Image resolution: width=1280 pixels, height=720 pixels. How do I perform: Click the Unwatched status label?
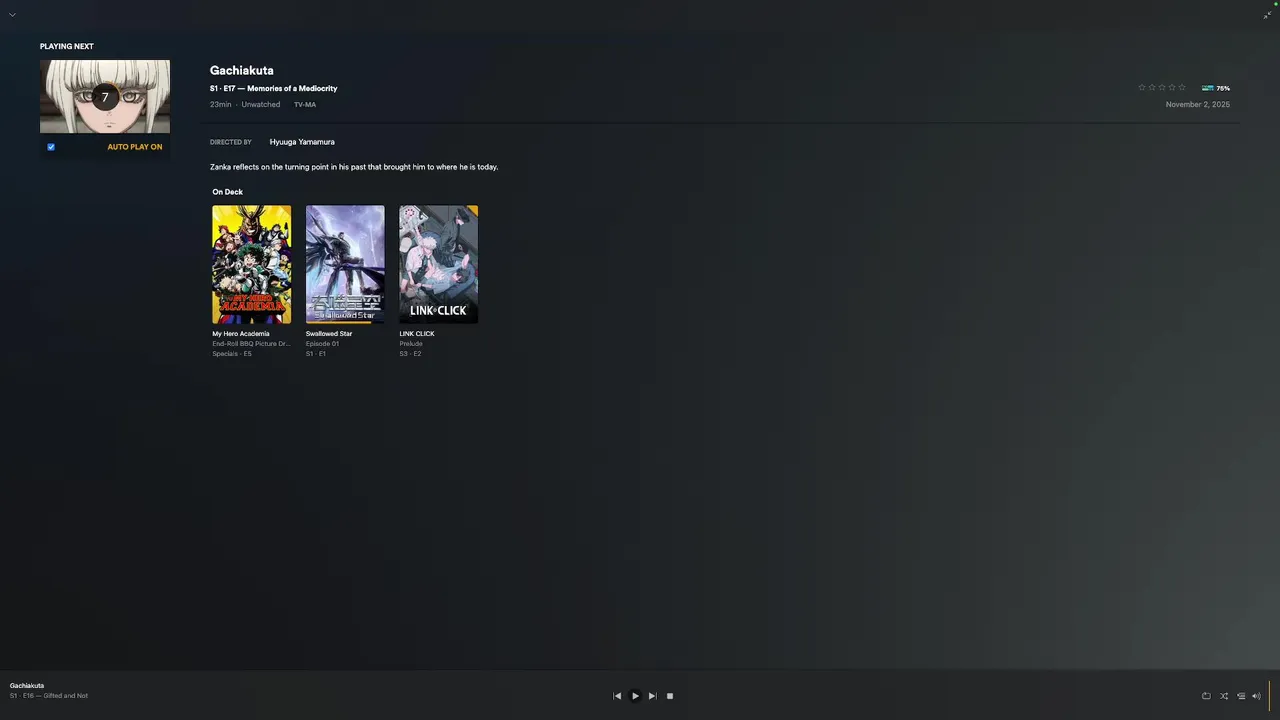[261, 105]
